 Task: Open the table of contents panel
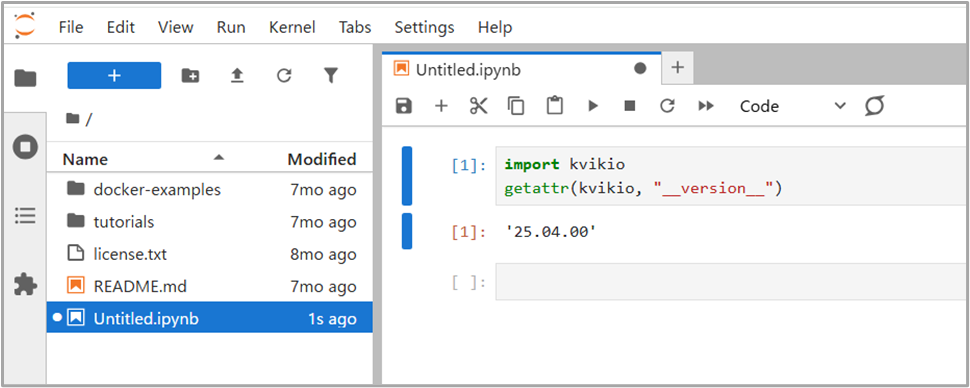point(25,215)
